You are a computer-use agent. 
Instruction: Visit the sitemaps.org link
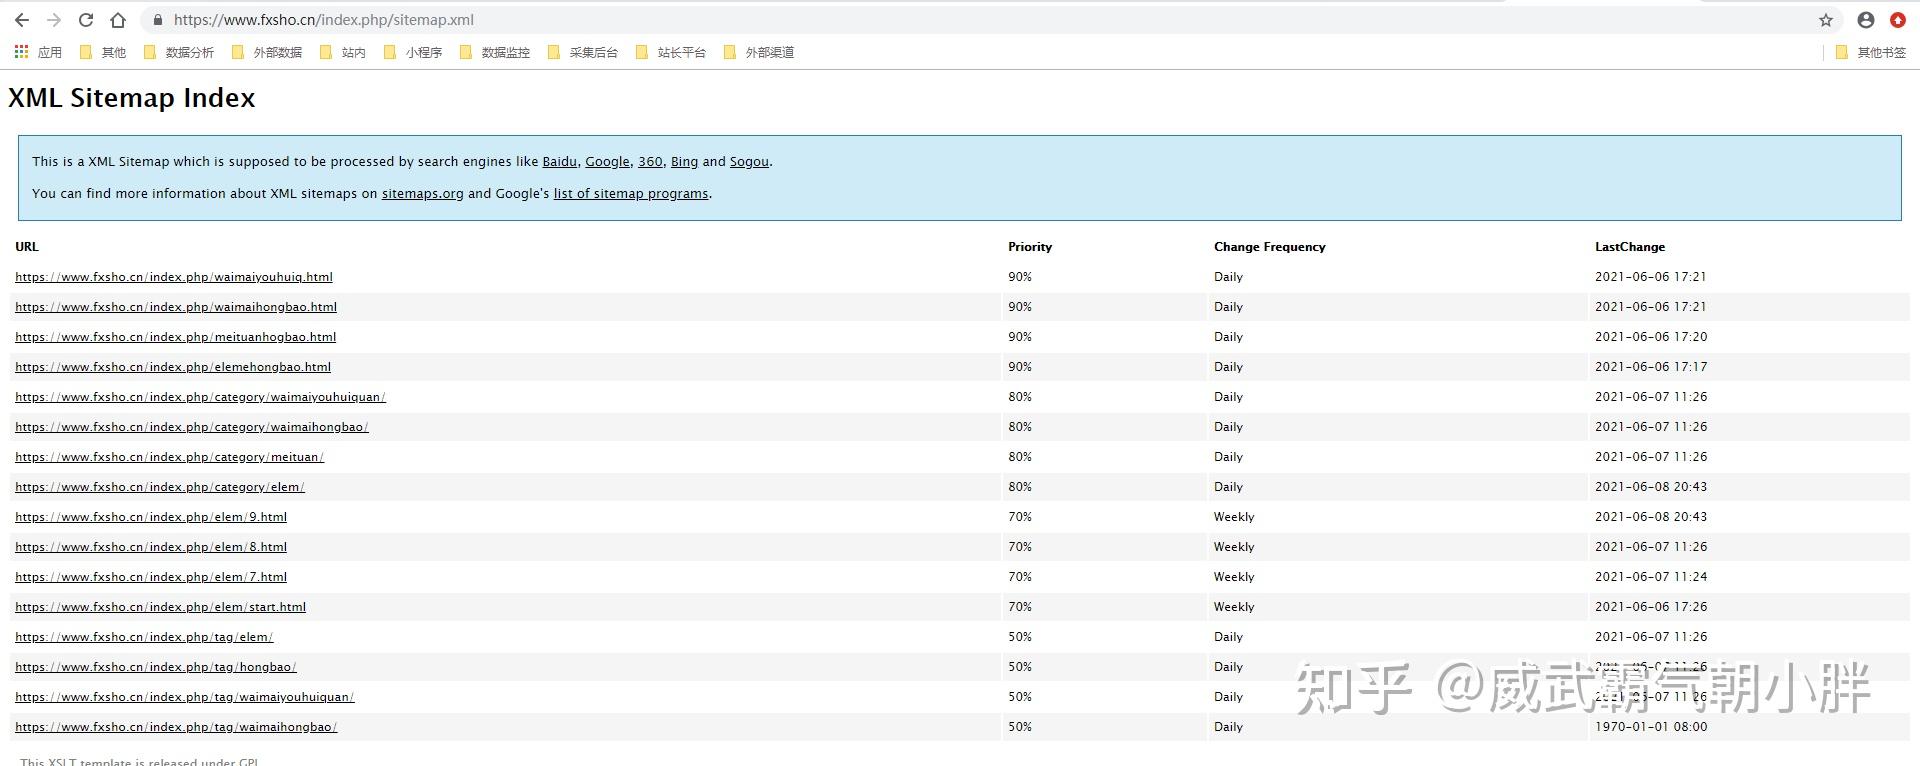(x=422, y=194)
